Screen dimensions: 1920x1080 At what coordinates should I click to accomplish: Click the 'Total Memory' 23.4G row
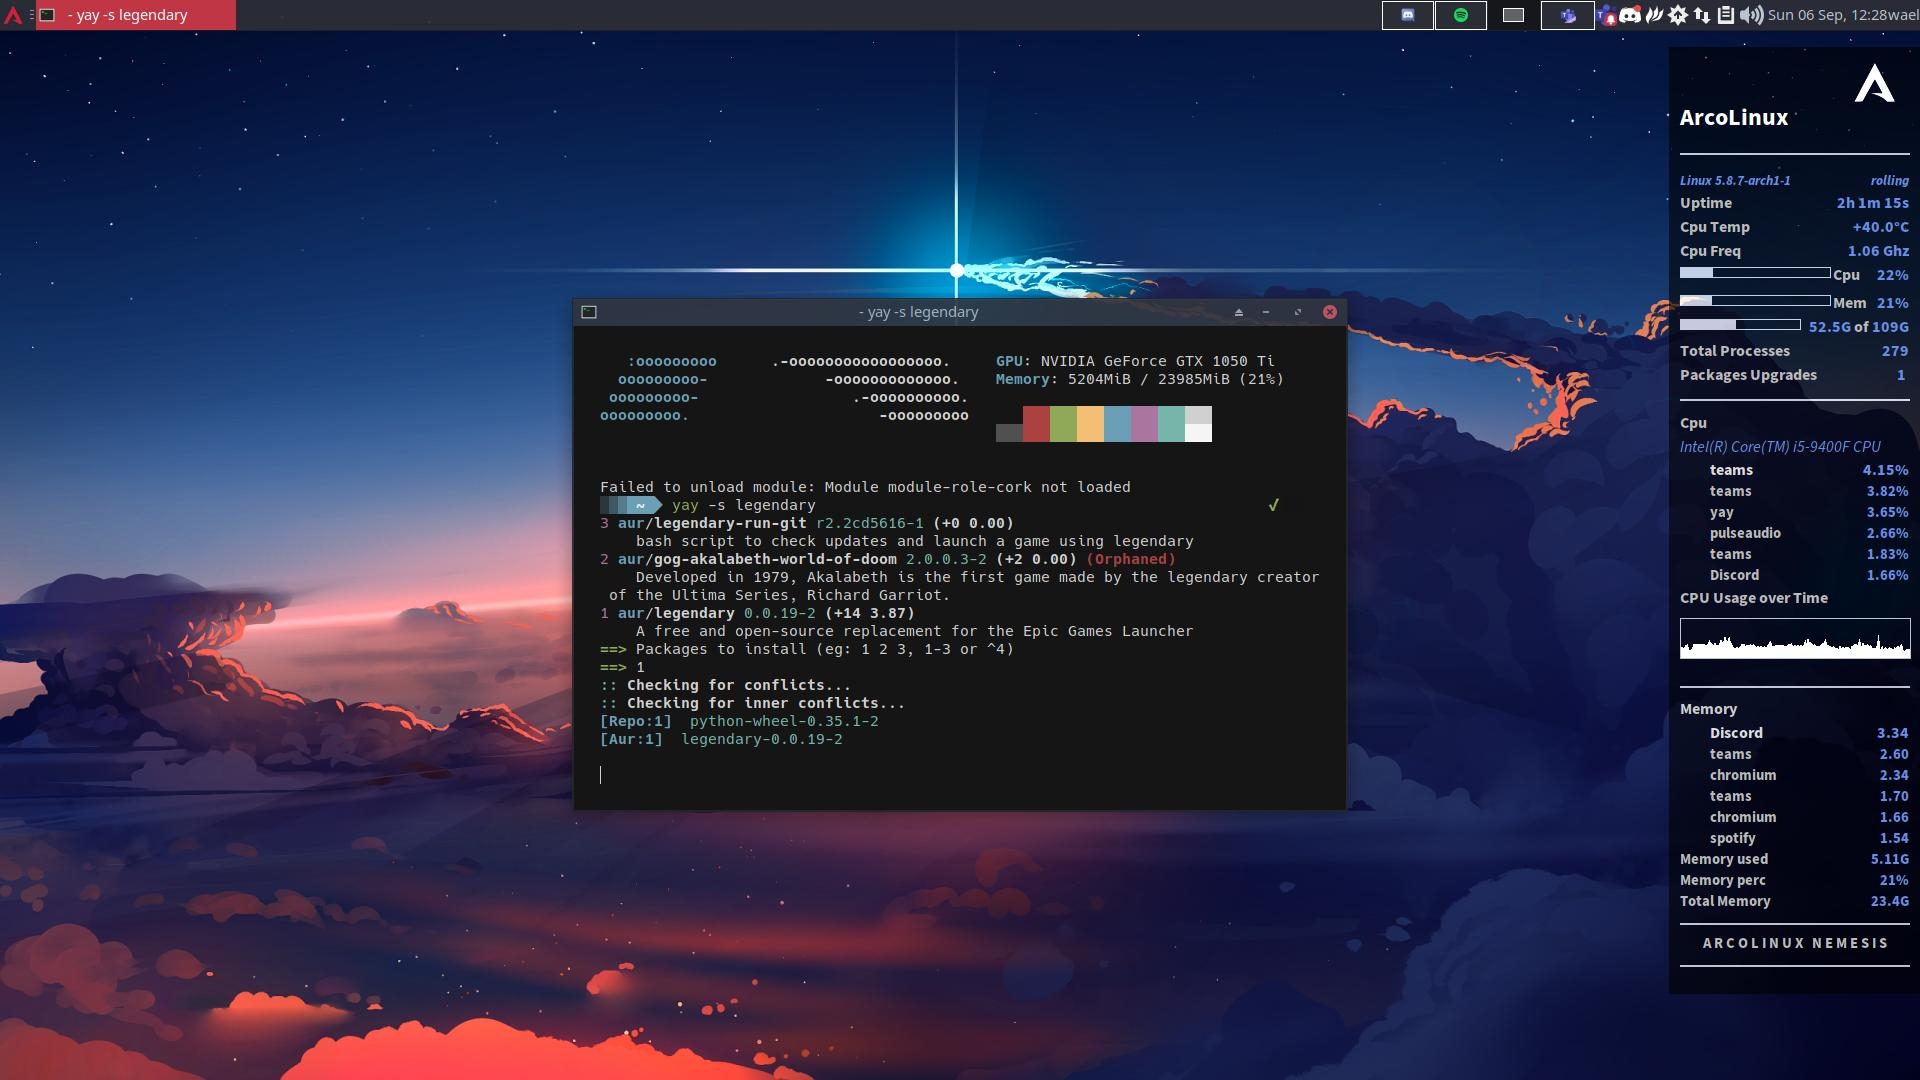coord(1794,901)
